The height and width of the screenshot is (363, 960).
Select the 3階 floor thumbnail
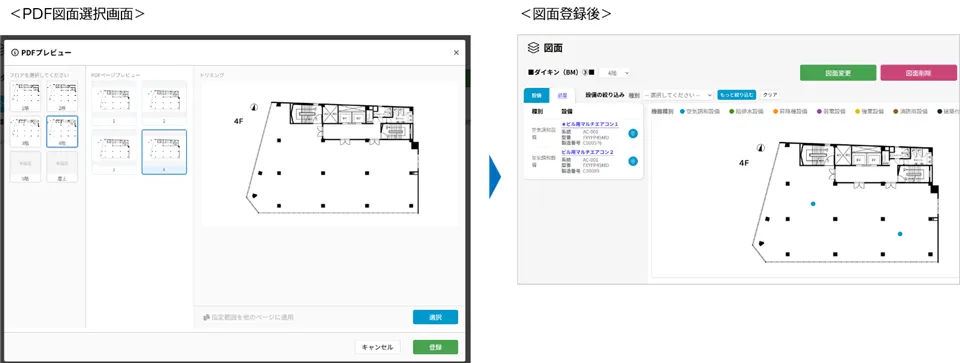coord(26,132)
